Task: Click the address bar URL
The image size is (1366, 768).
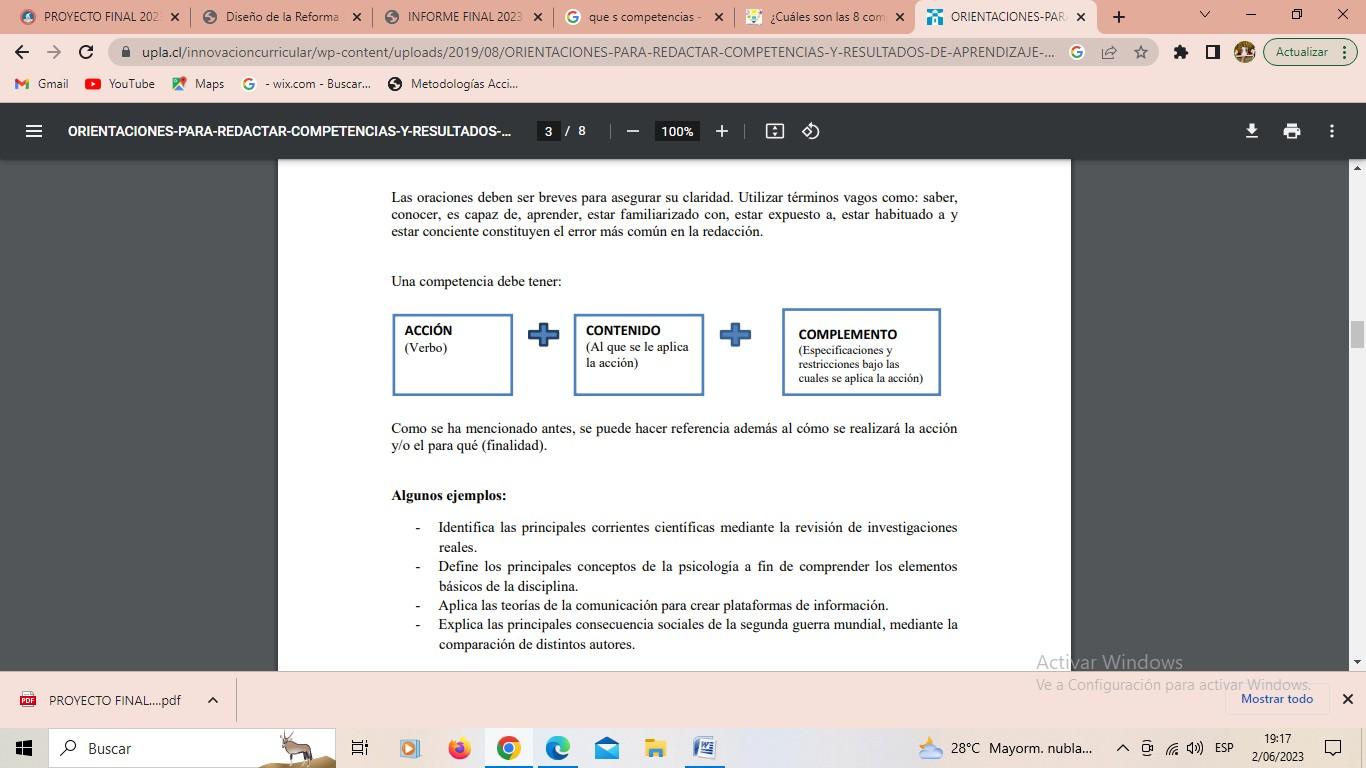Action: click(x=598, y=52)
